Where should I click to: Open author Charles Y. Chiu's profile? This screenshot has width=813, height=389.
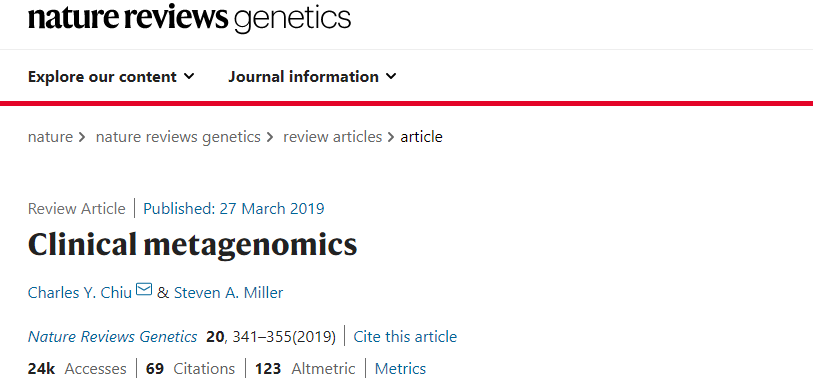[x=80, y=293]
